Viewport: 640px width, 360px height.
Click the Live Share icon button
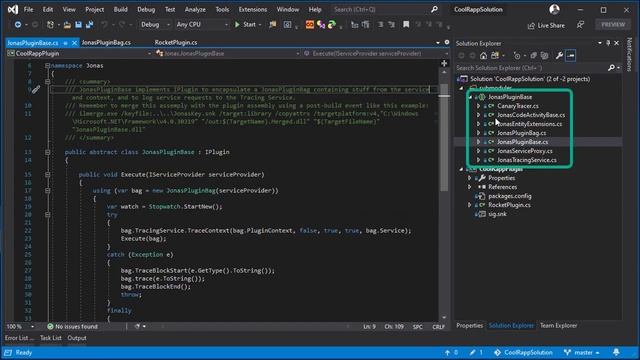click(x=546, y=25)
